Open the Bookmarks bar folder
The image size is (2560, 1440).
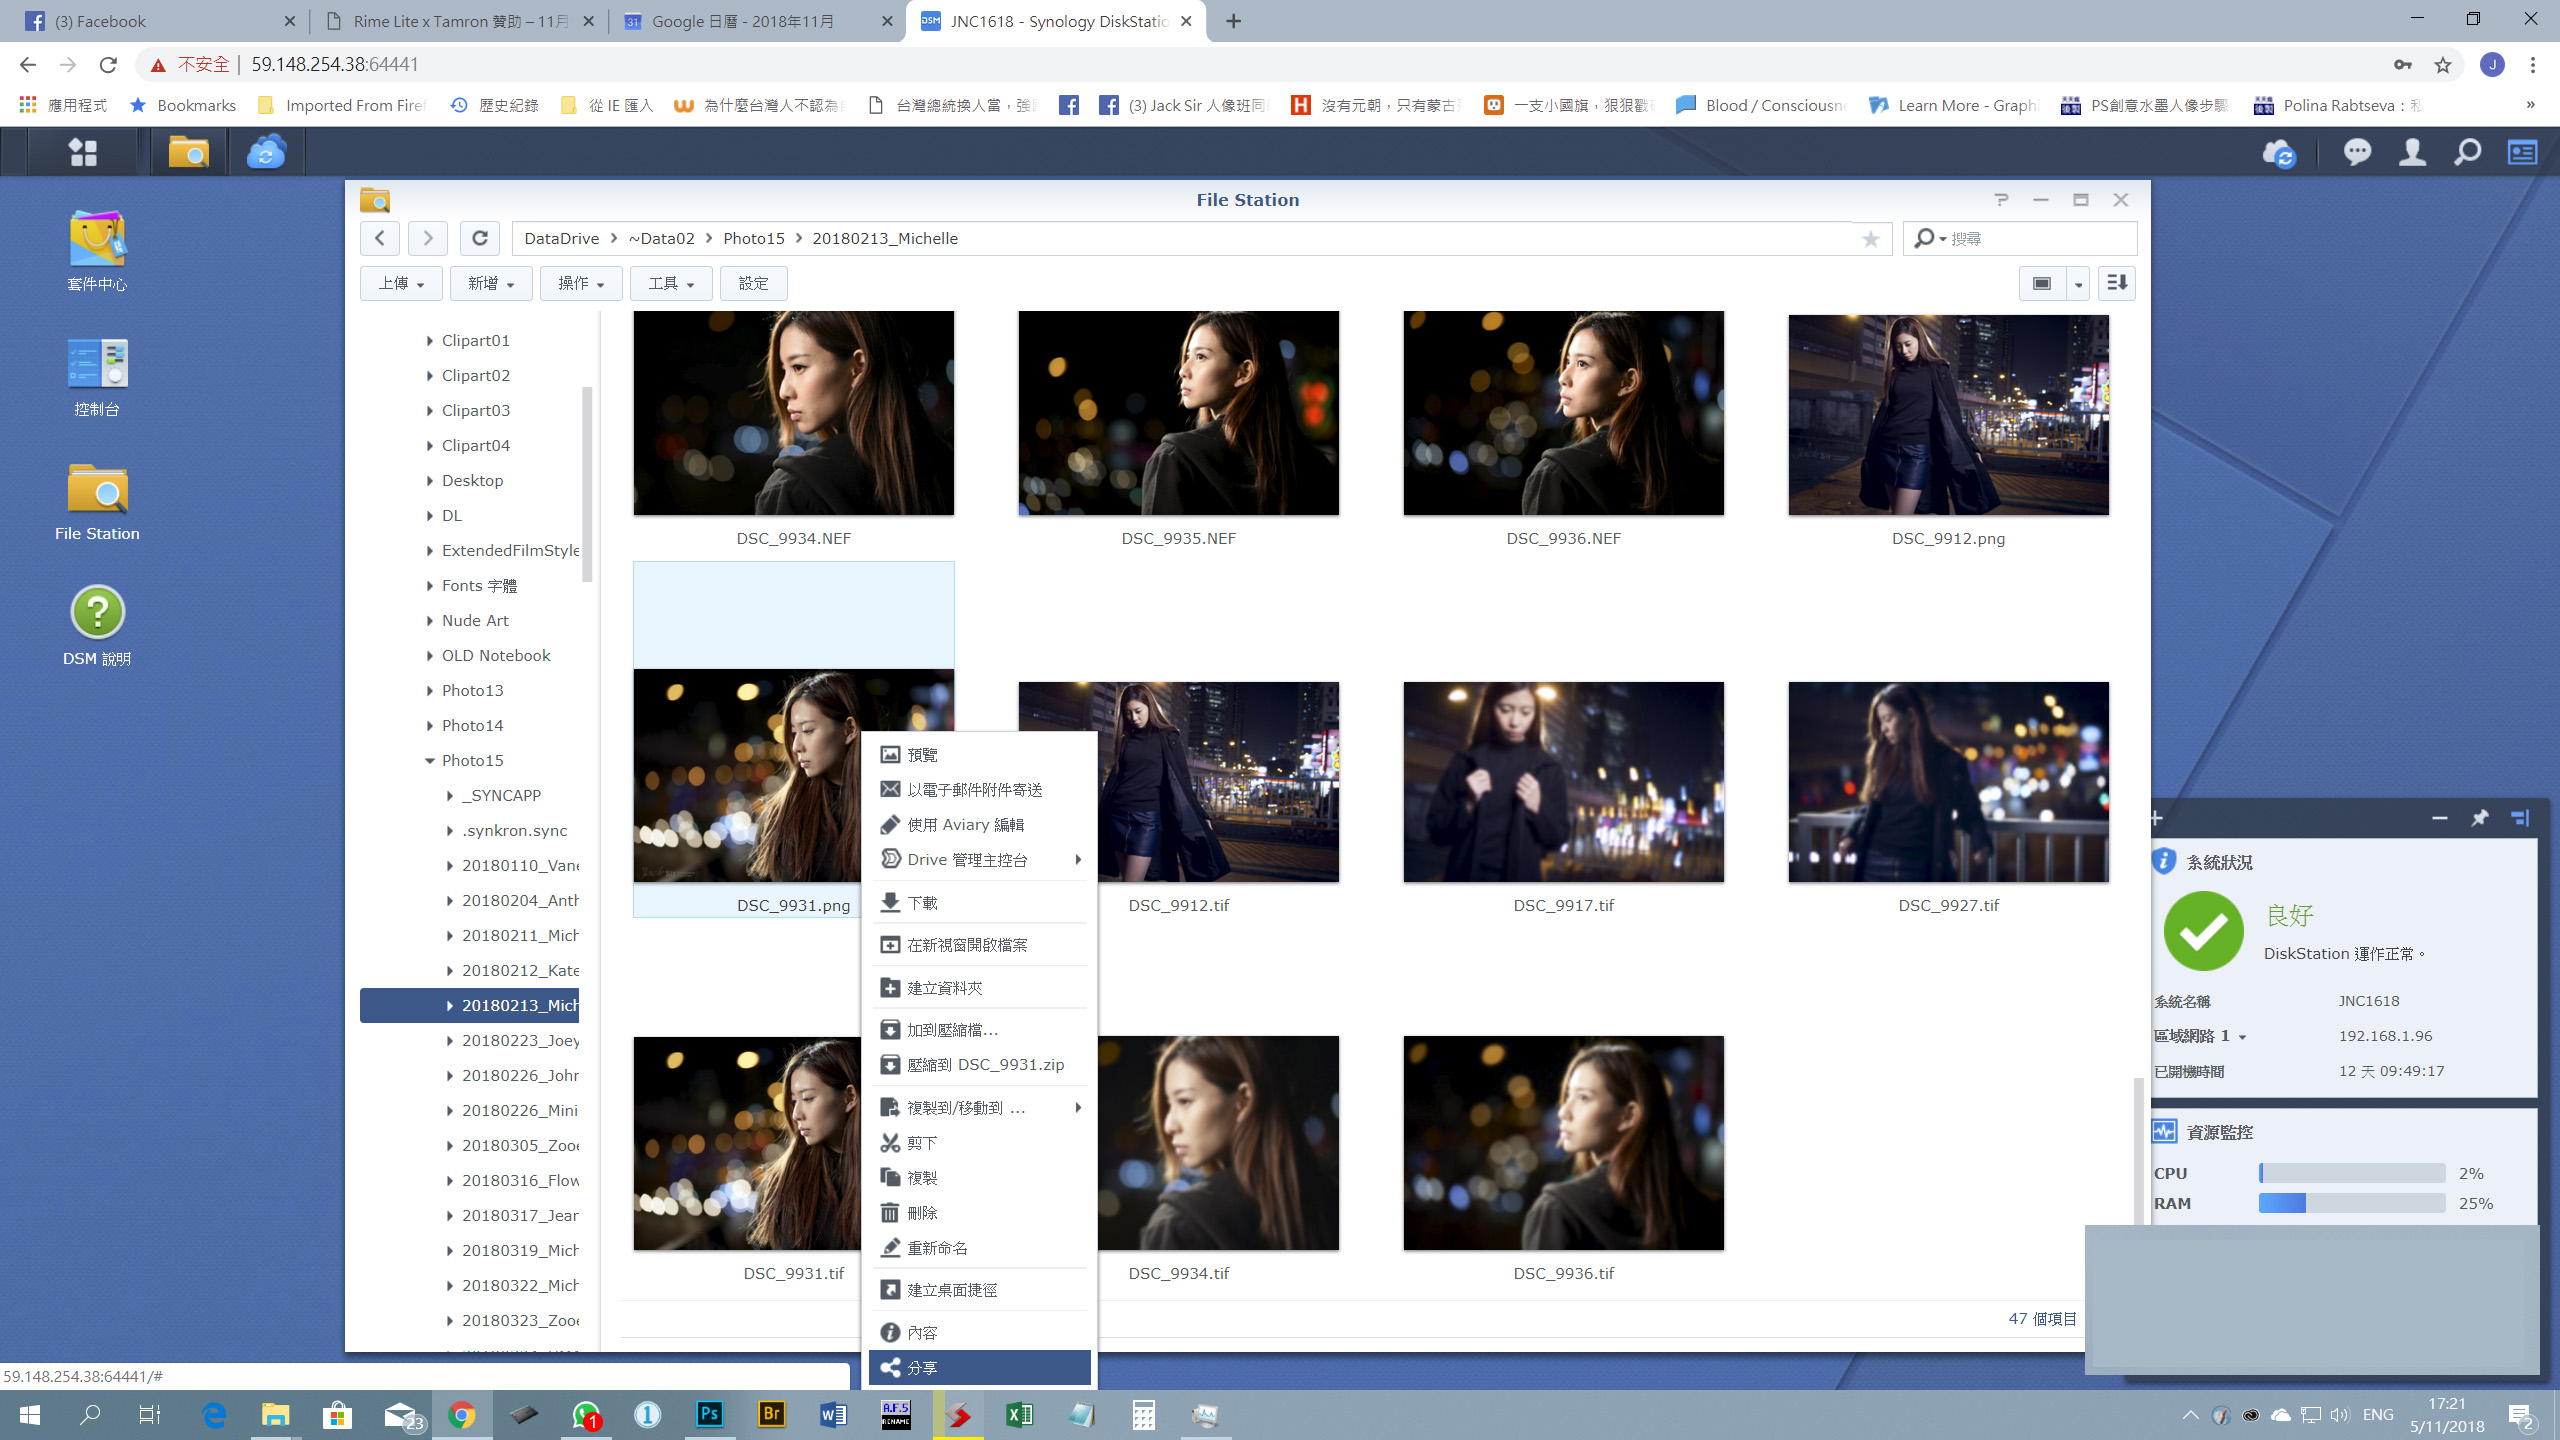183,105
